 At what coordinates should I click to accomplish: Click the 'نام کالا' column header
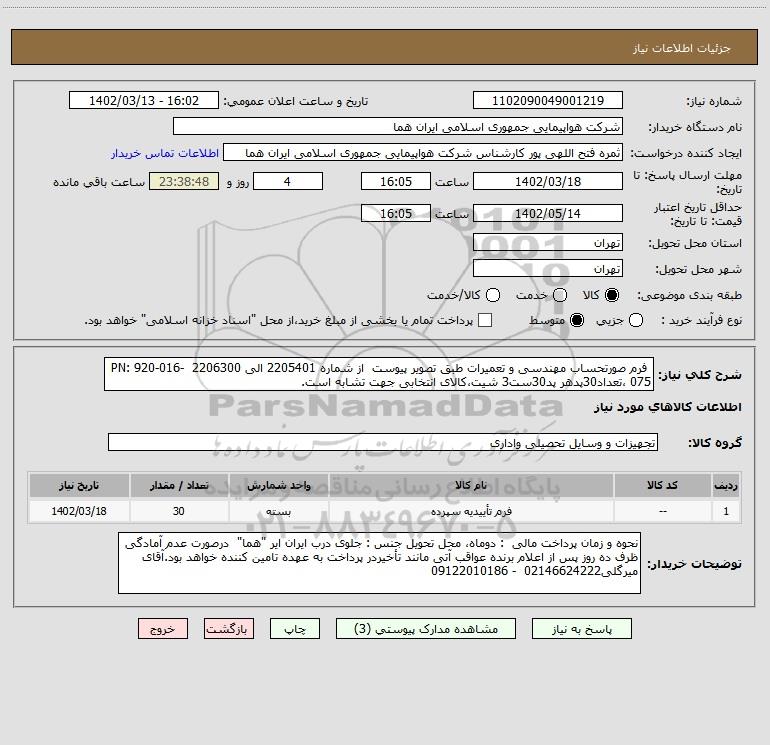click(479, 486)
